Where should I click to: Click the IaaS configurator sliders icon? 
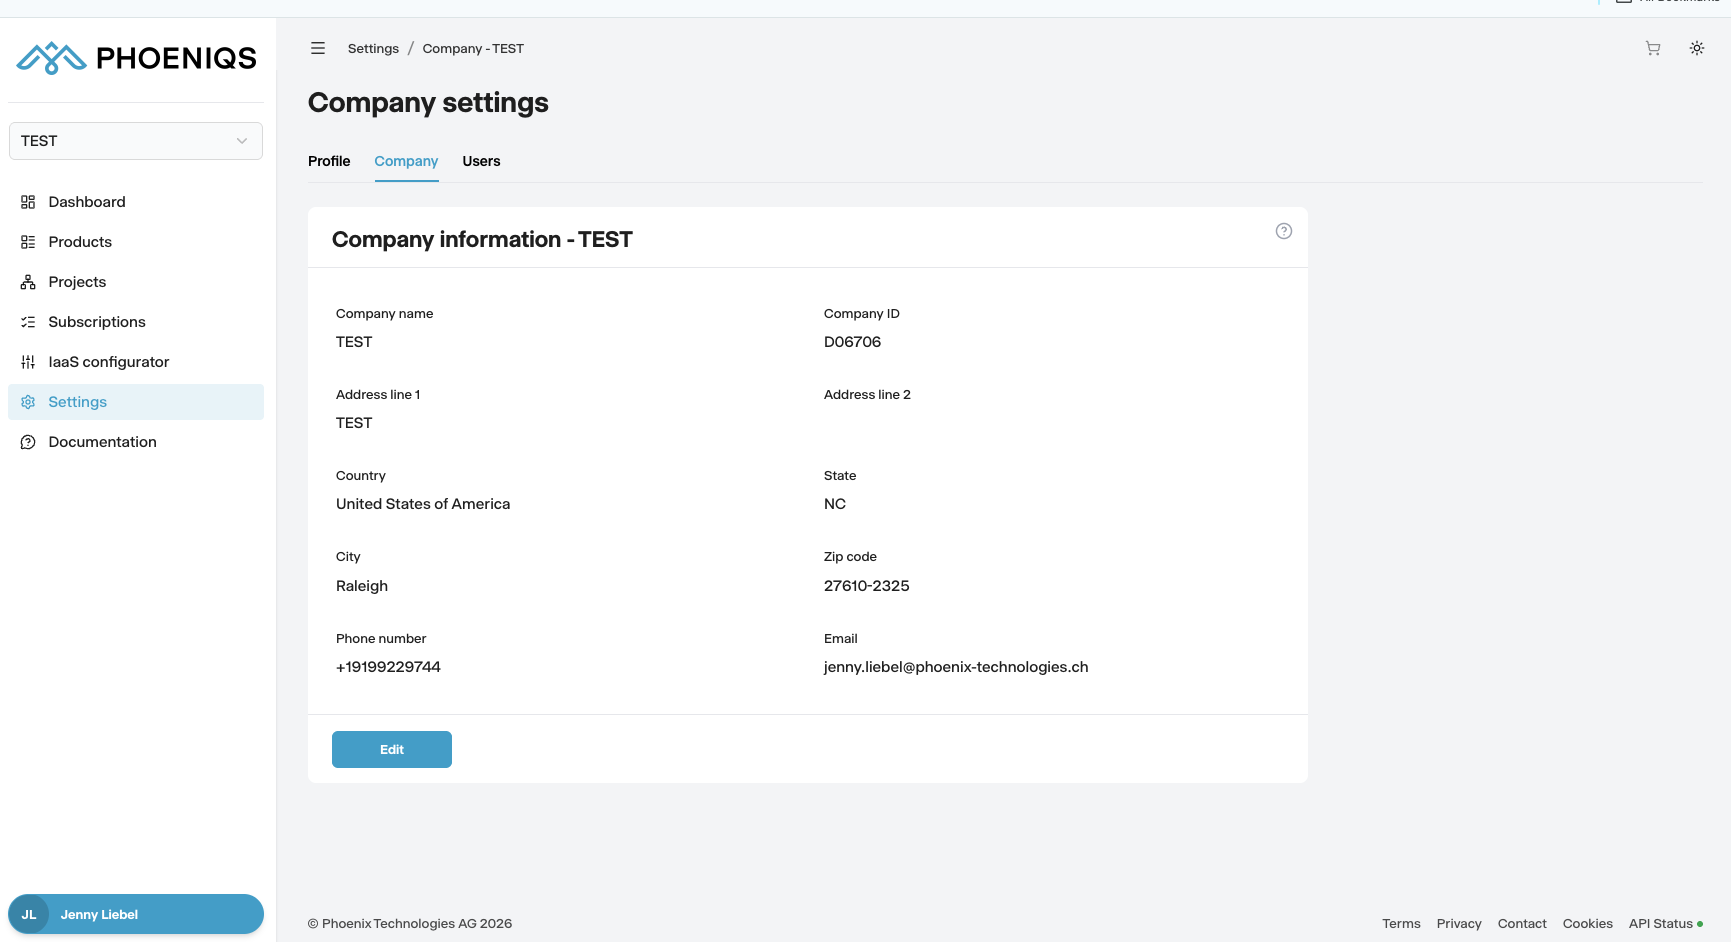point(28,362)
